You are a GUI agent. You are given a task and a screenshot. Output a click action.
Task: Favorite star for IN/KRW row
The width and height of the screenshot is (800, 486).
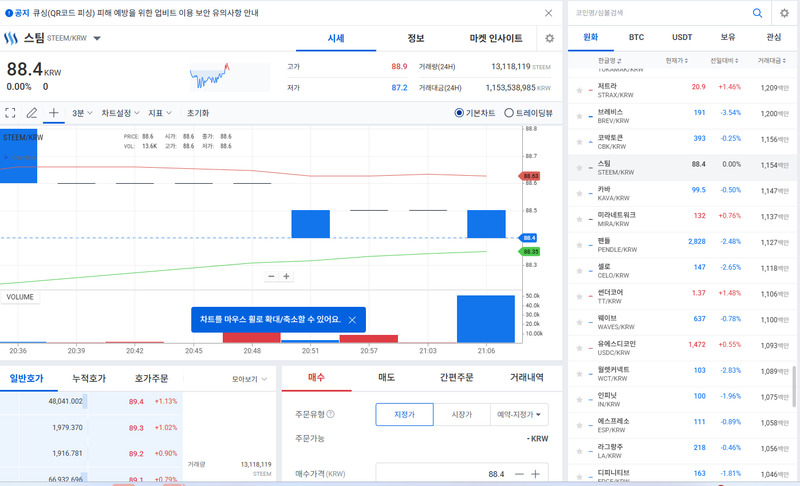pos(579,400)
